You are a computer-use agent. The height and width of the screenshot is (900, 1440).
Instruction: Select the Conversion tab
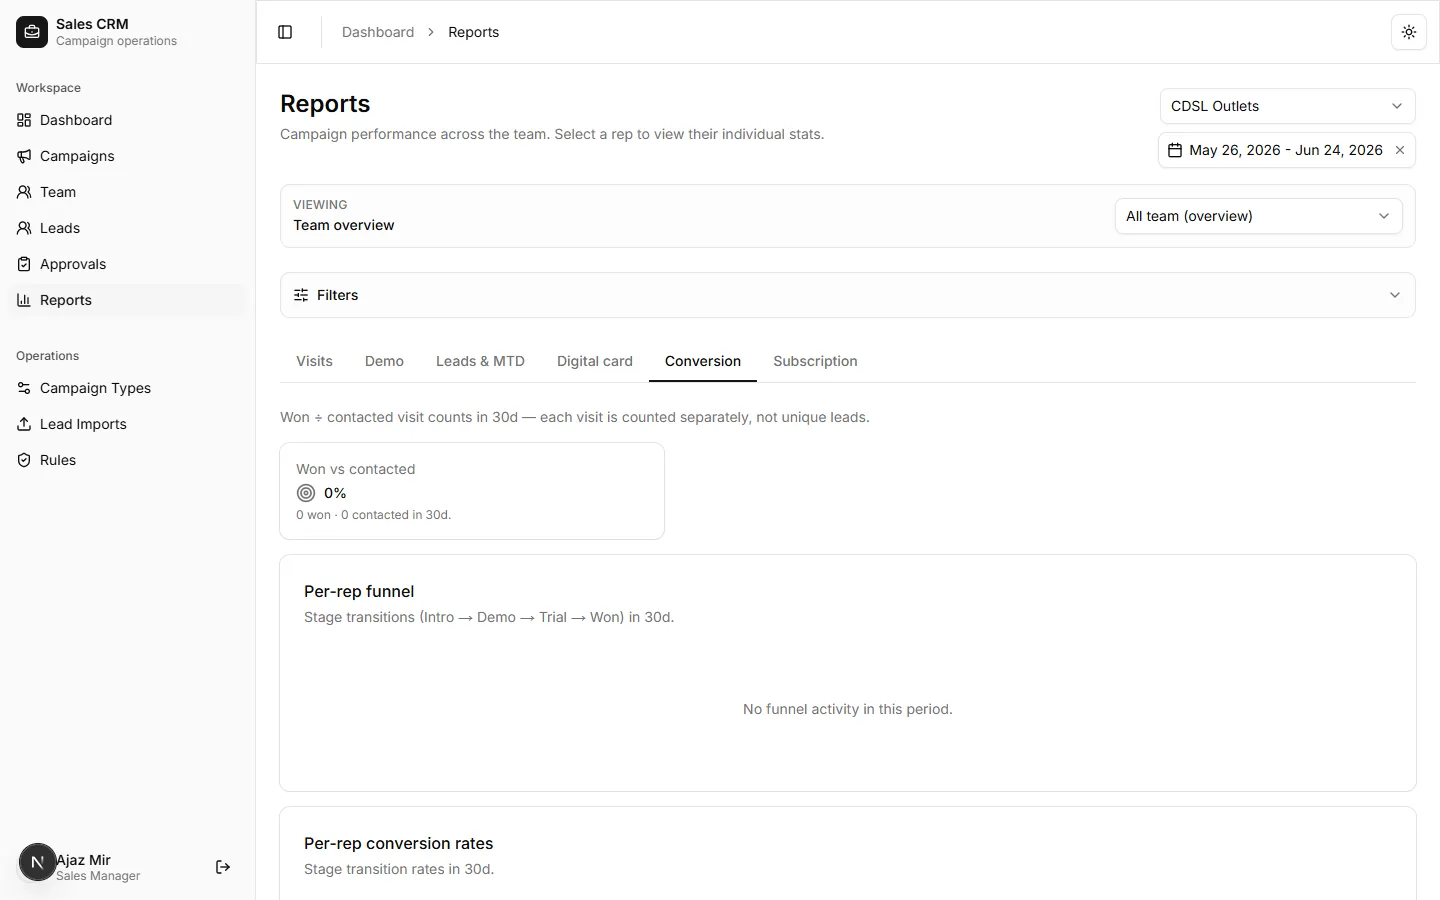click(703, 361)
